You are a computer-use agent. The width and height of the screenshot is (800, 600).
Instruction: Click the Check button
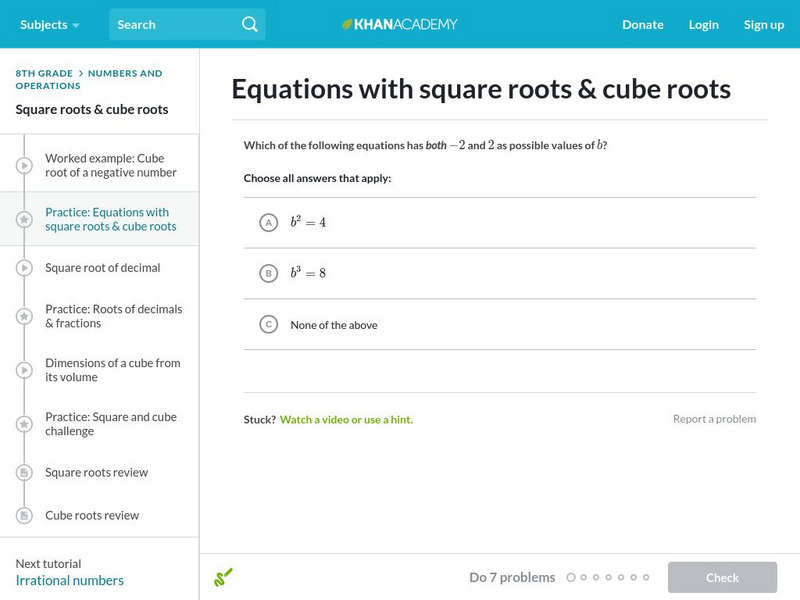[722, 577]
